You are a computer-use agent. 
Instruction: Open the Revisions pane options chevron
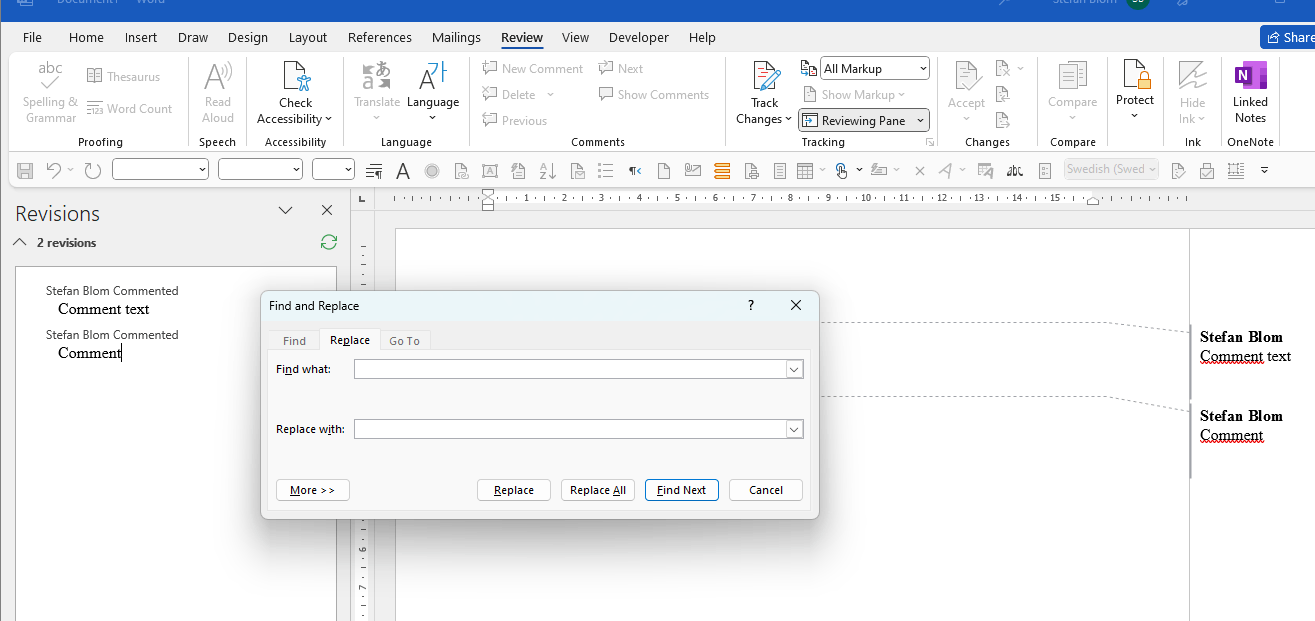(286, 211)
